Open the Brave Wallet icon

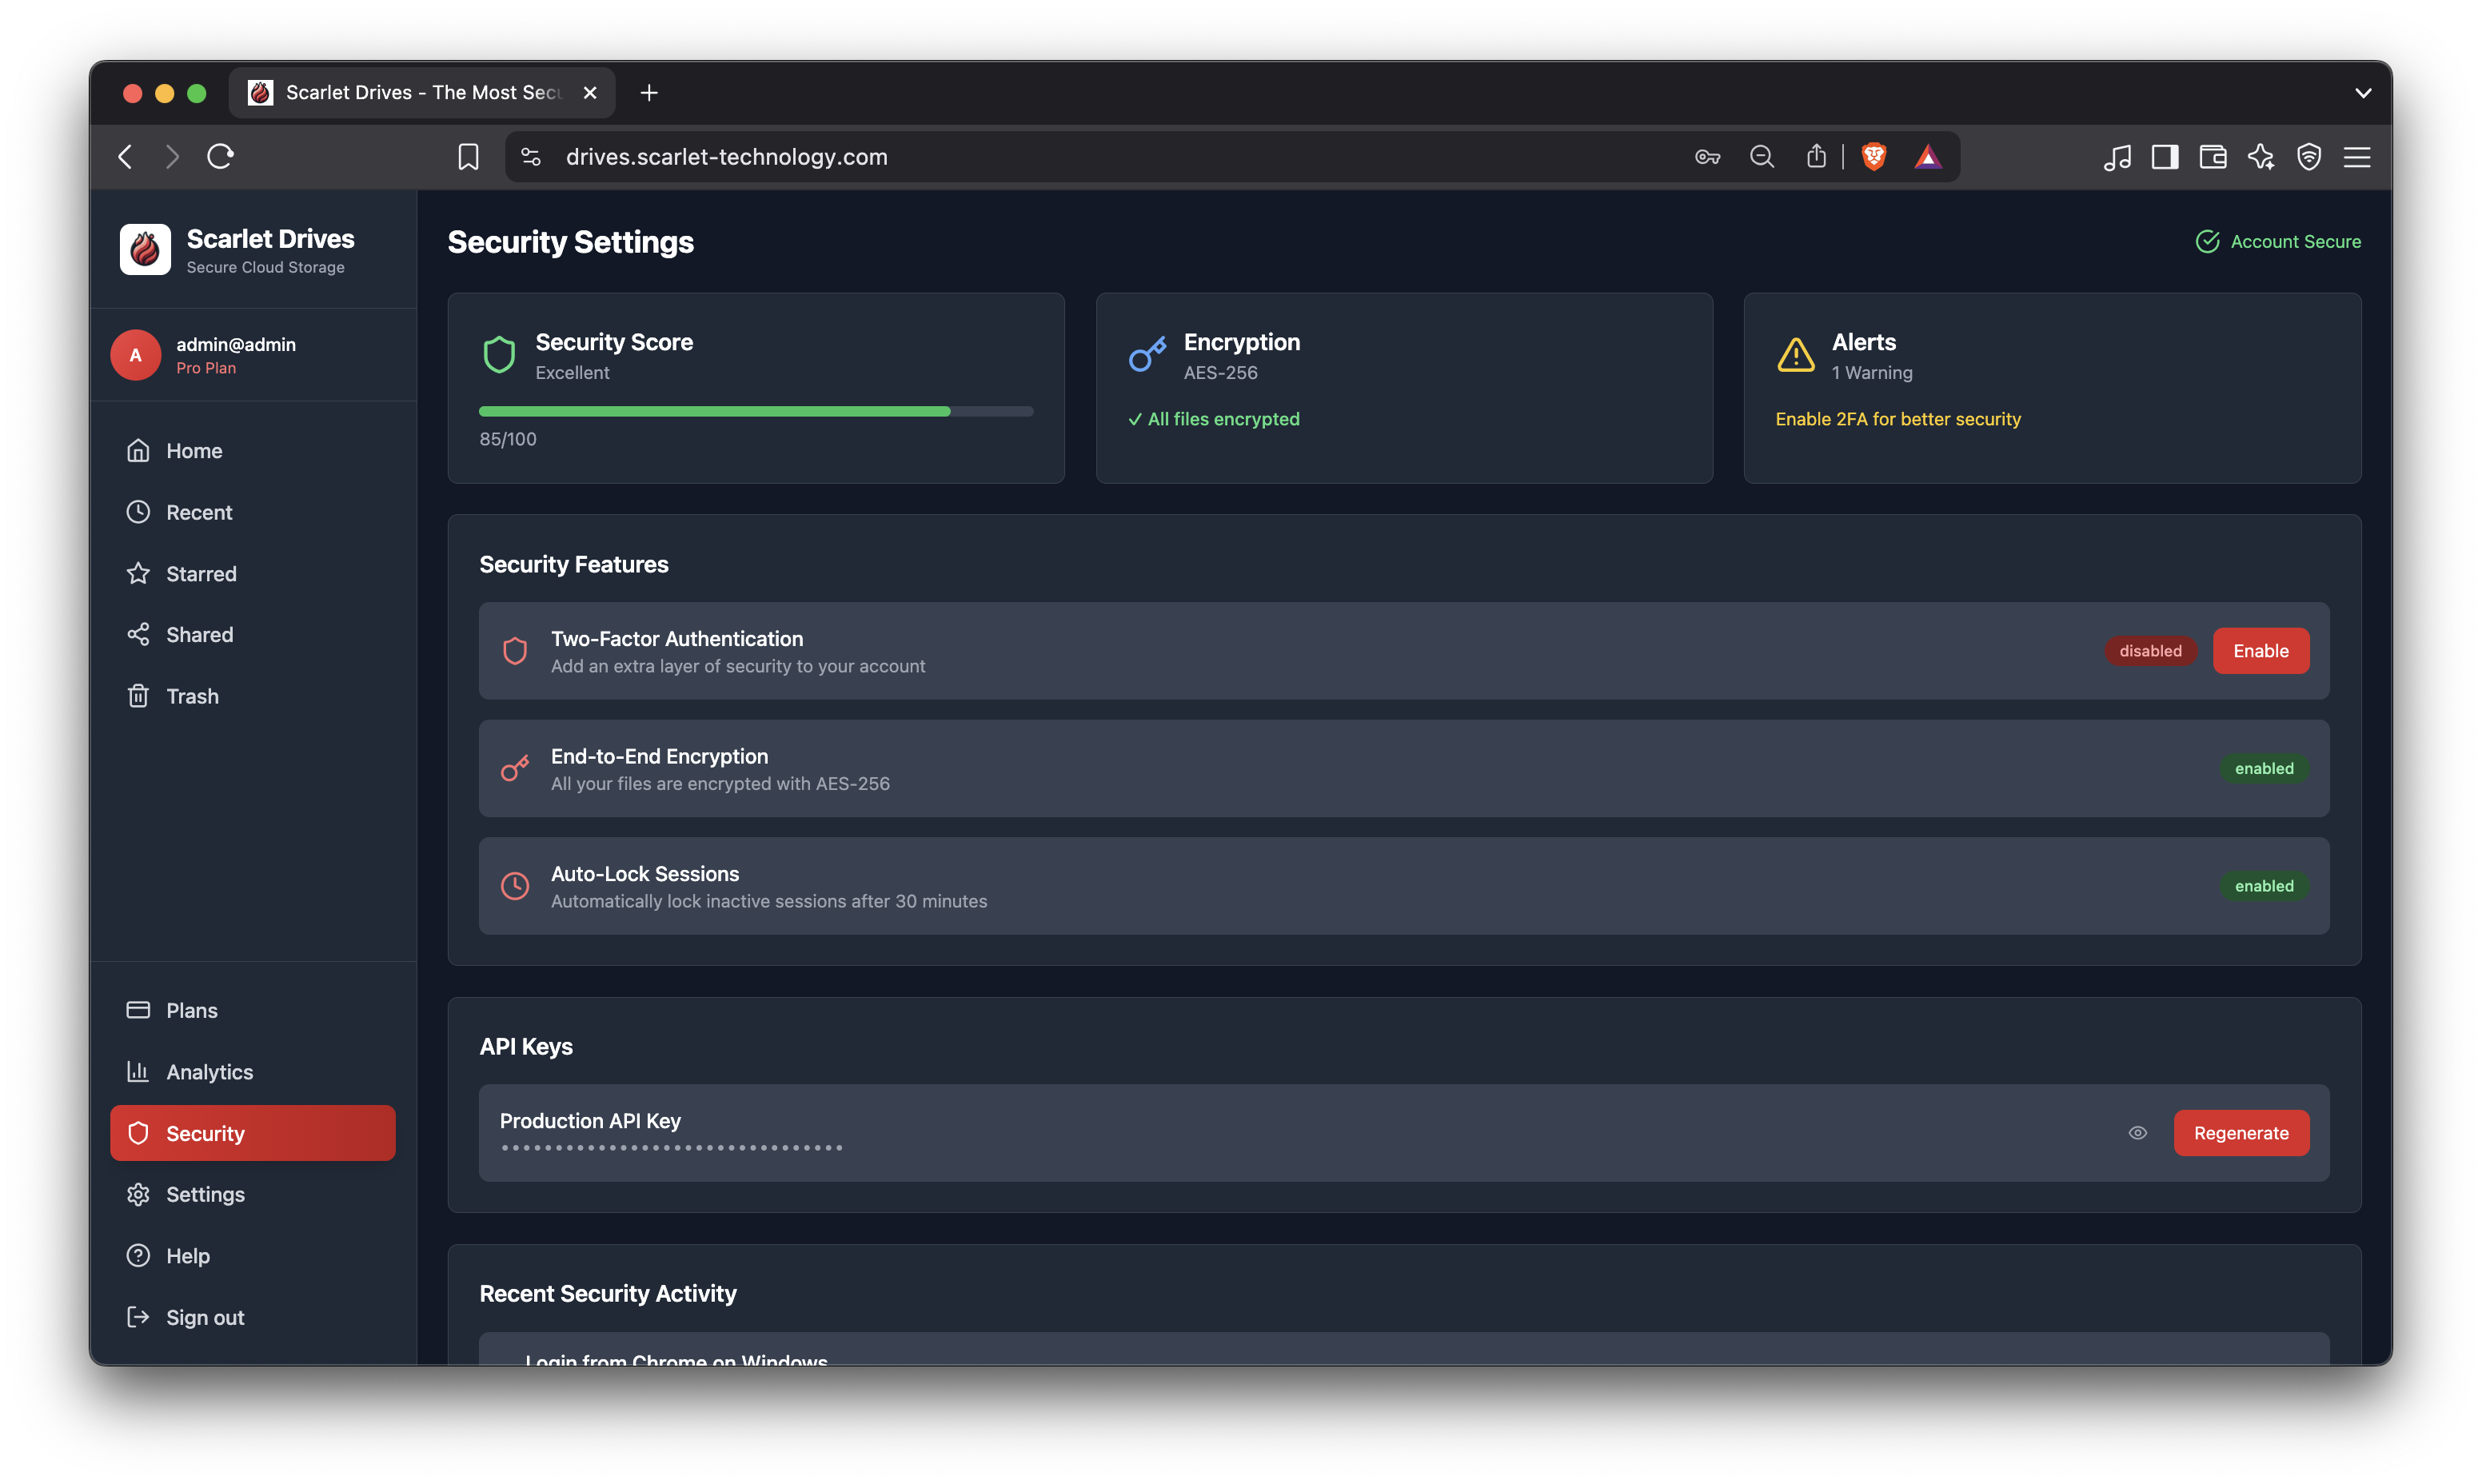pyautogui.click(x=2213, y=157)
